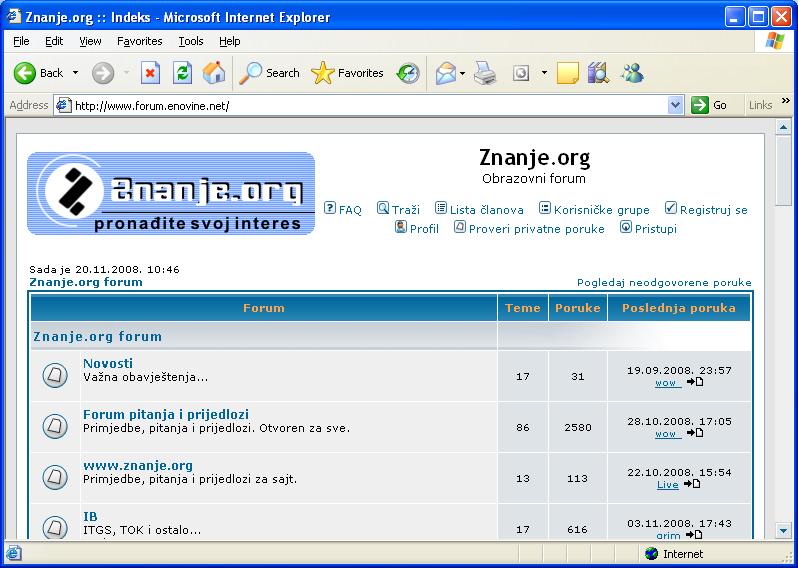
Task: Click the Mail envelope icon
Action: pyautogui.click(x=446, y=73)
